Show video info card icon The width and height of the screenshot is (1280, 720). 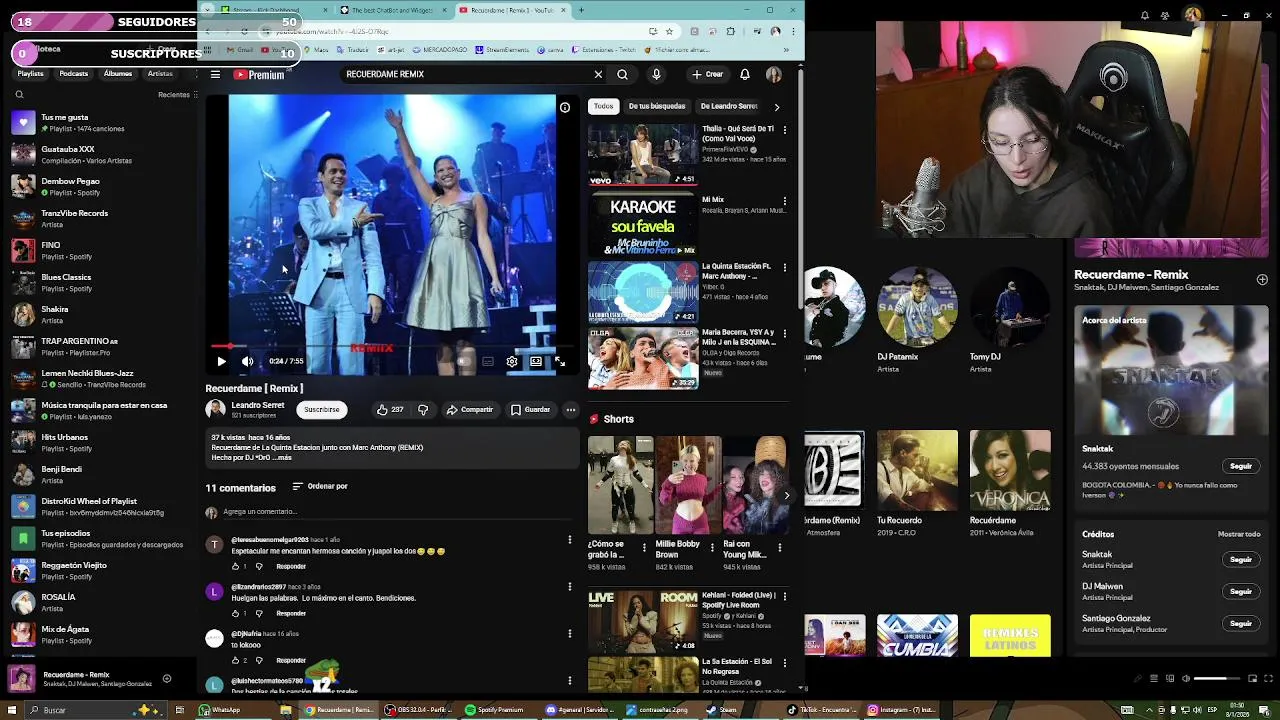[565, 108]
